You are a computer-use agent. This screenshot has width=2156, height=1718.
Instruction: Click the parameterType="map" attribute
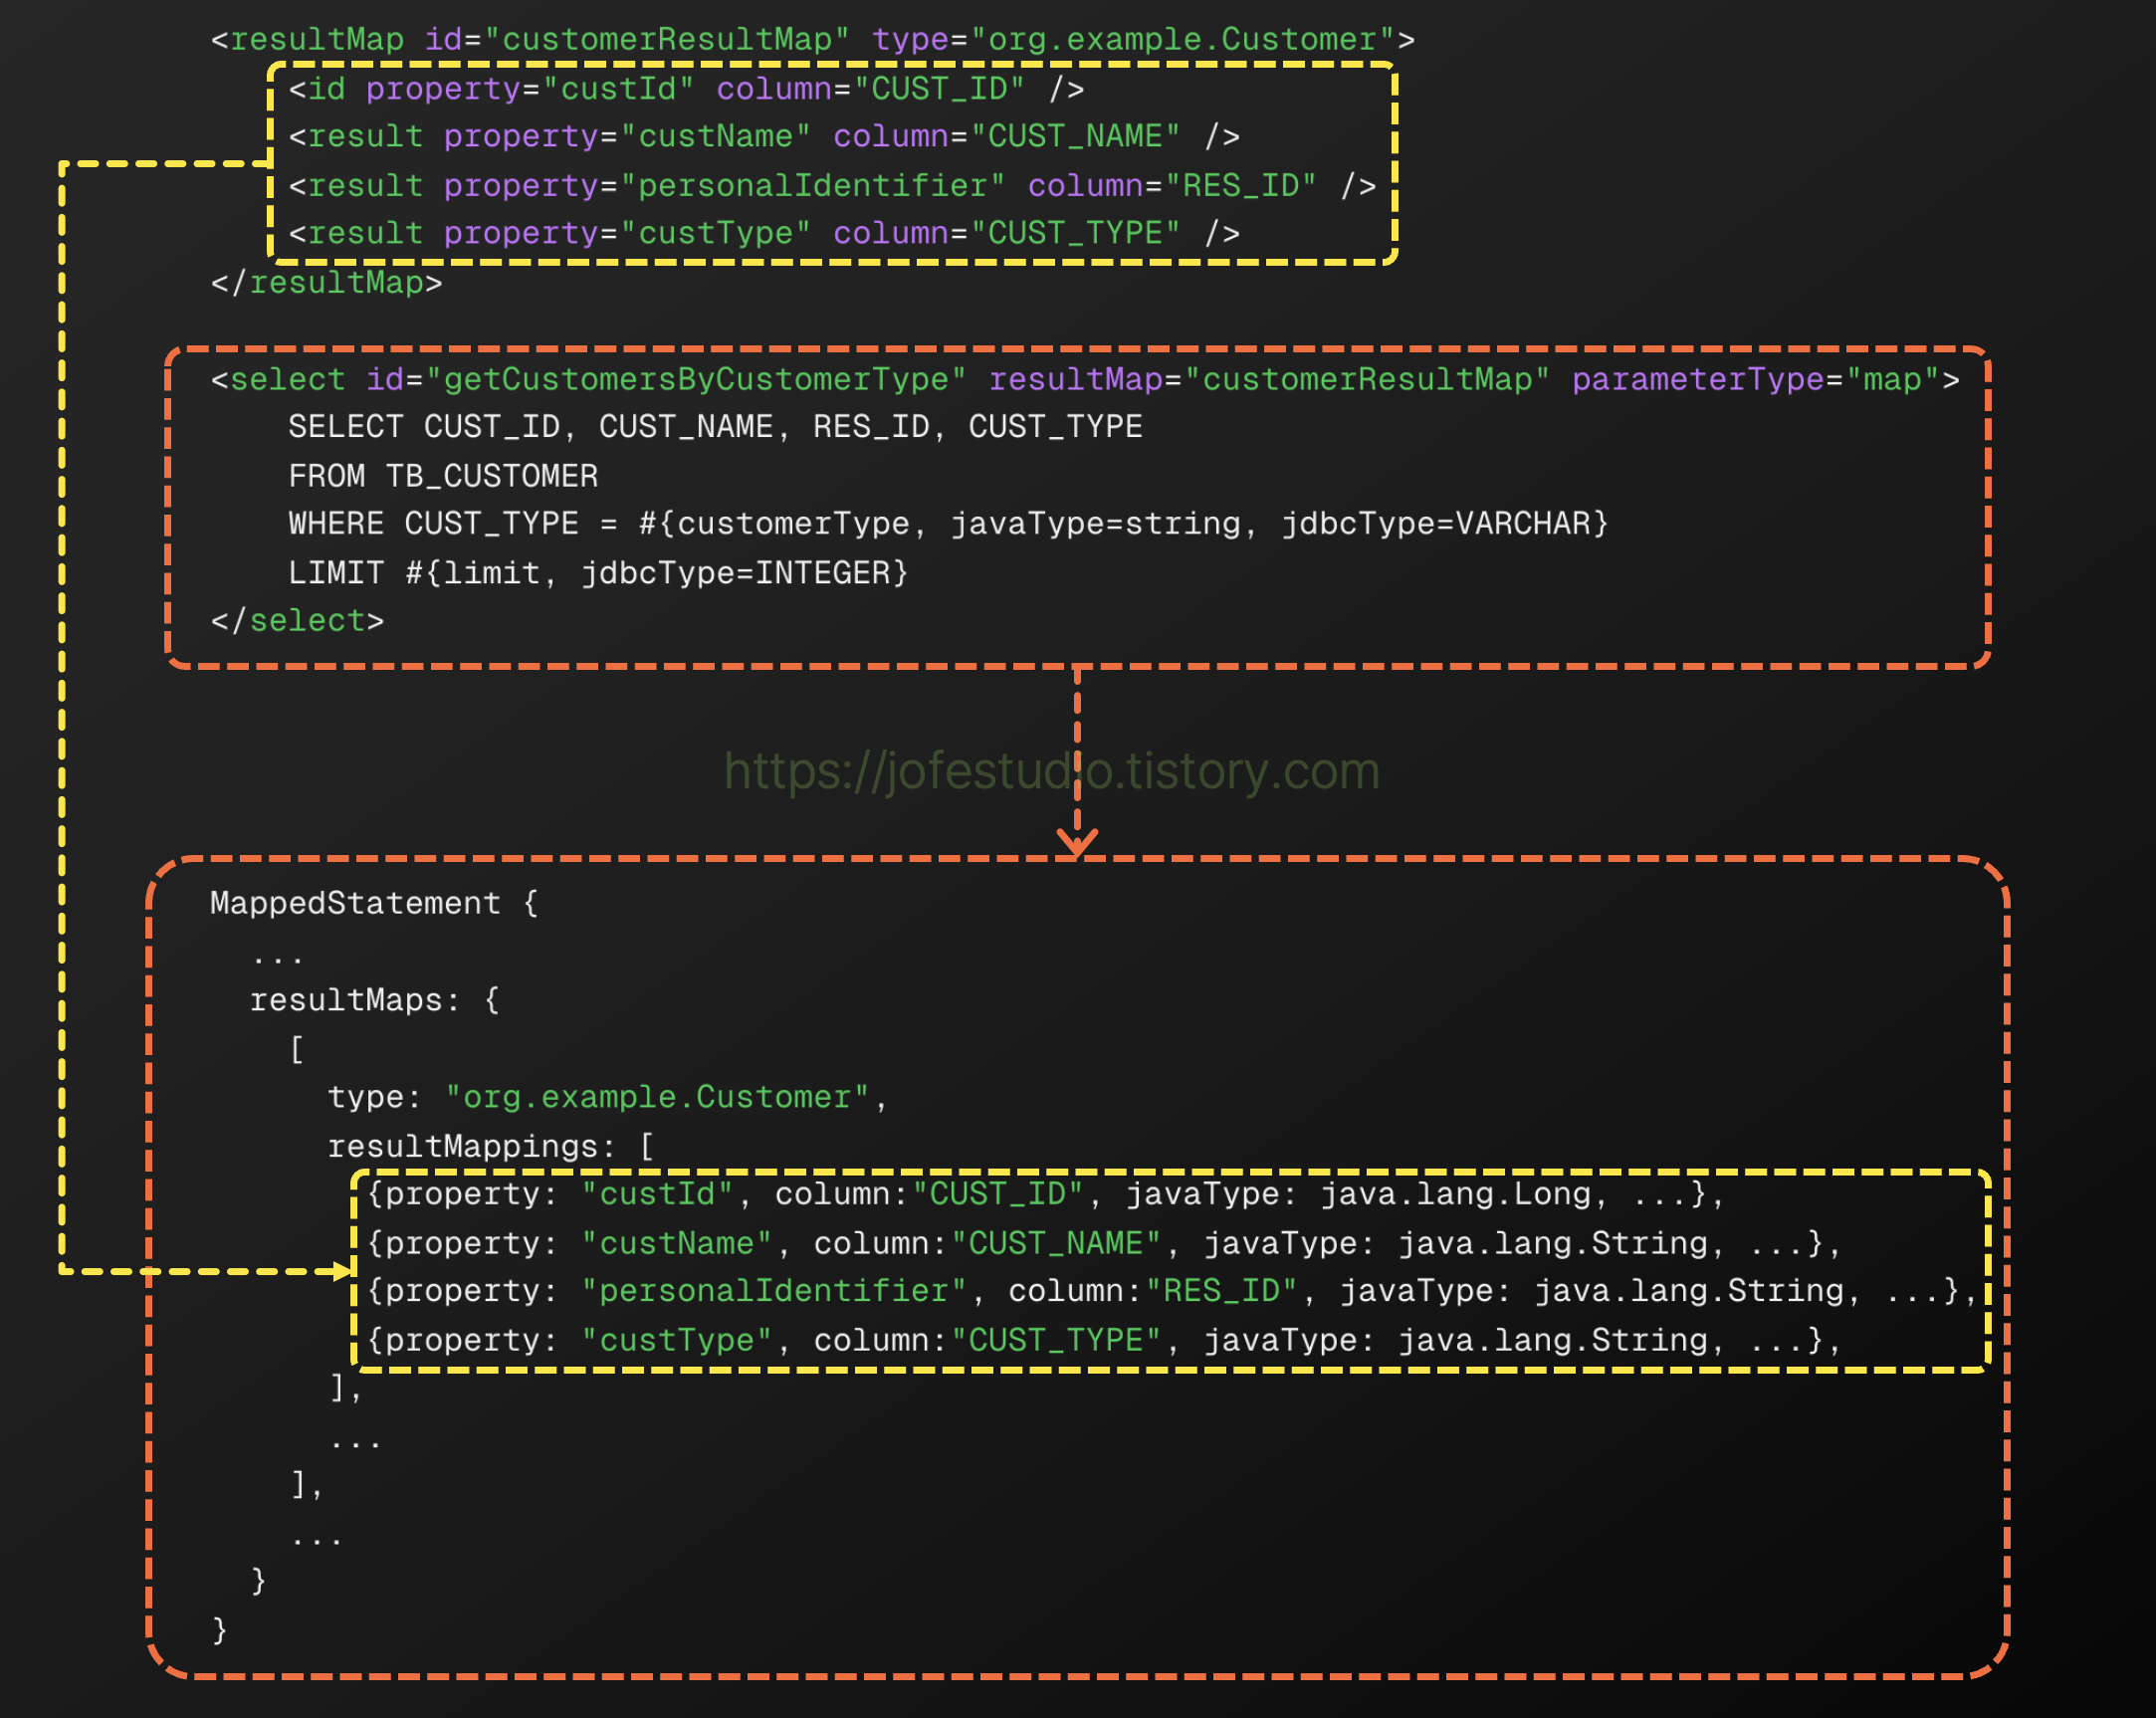[x=1755, y=380]
